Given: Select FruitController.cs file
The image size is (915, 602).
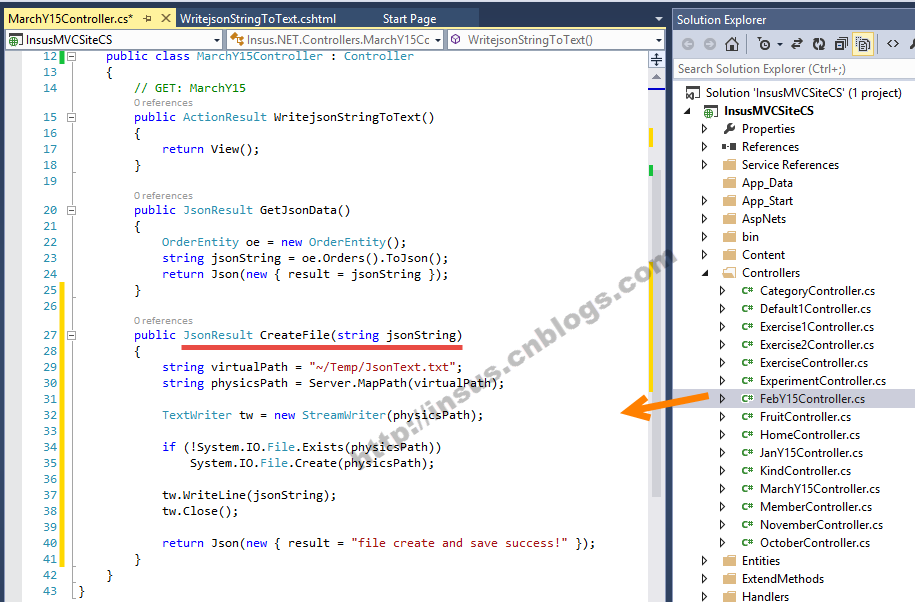Looking at the screenshot, I should point(805,417).
